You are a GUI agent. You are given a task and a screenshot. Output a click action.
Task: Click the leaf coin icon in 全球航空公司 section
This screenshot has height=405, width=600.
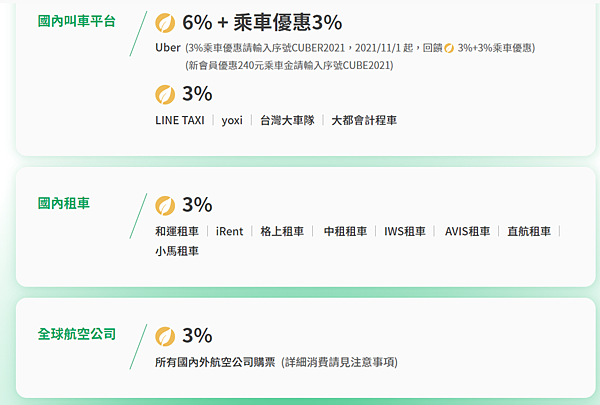(165, 336)
